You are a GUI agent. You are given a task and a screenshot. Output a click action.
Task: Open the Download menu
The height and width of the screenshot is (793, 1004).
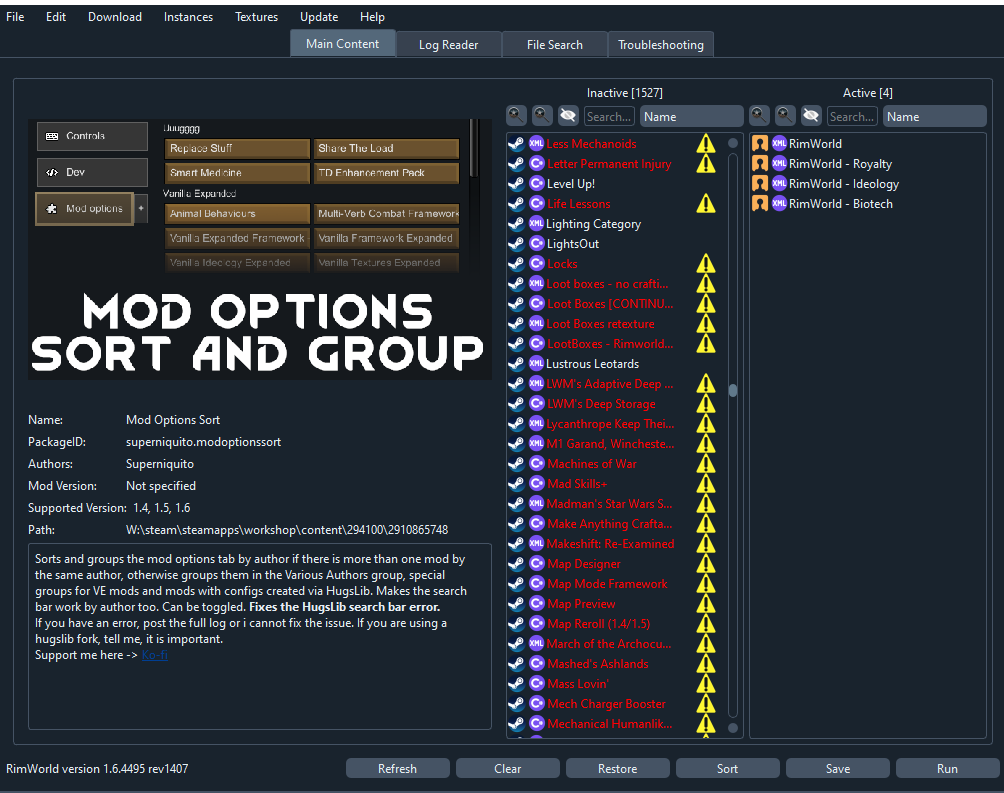point(115,17)
